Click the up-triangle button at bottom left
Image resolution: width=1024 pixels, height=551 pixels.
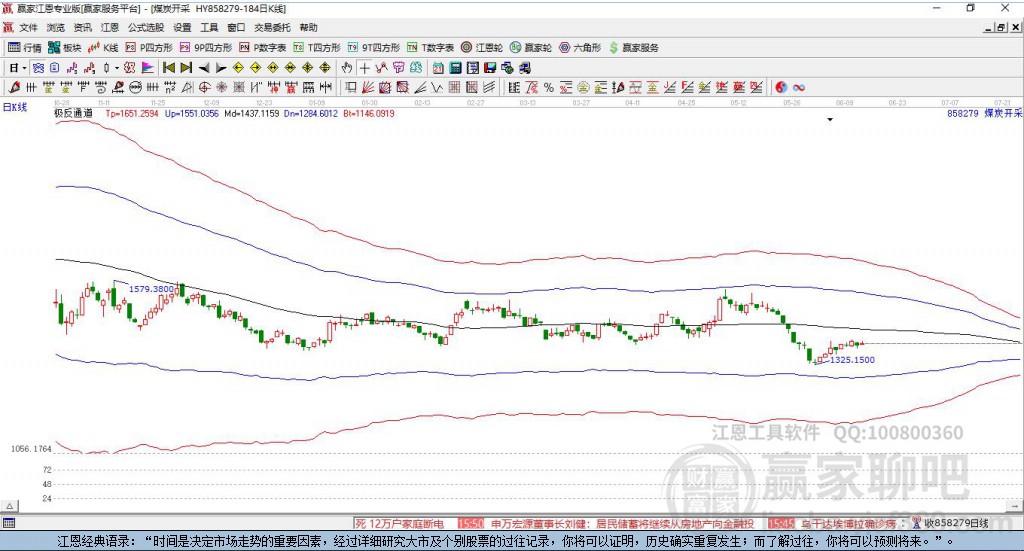point(10,507)
